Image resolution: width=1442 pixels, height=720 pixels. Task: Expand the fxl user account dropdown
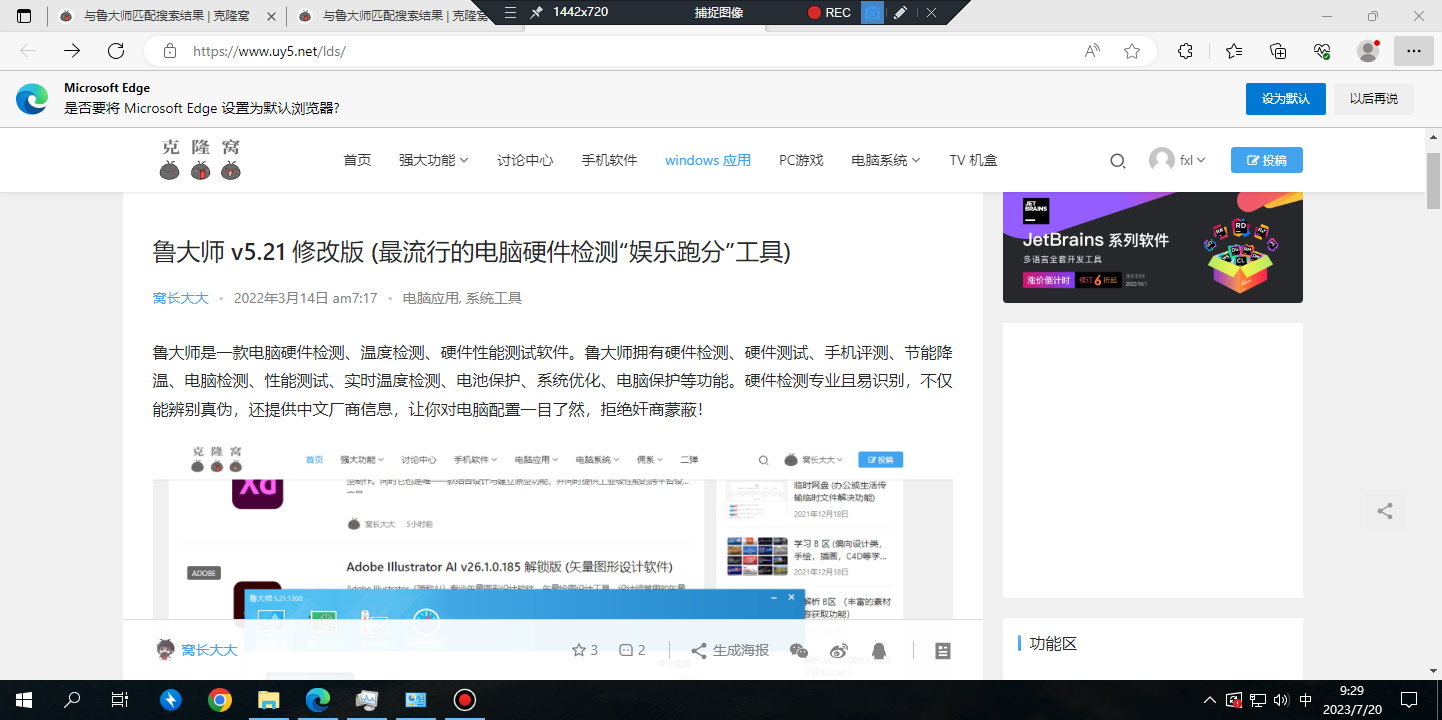click(1178, 160)
